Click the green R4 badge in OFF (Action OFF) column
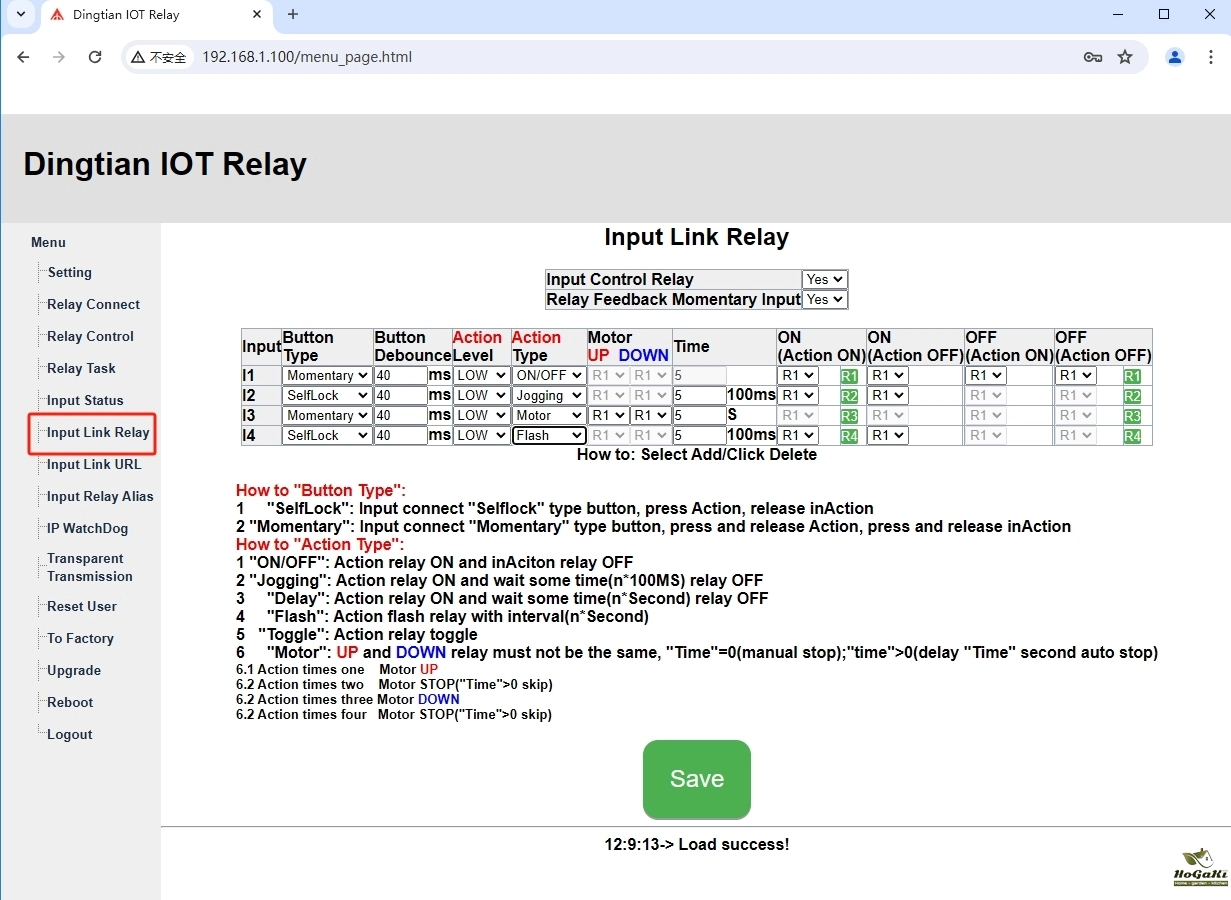This screenshot has height=900, width=1231. [x=1132, y=436]
